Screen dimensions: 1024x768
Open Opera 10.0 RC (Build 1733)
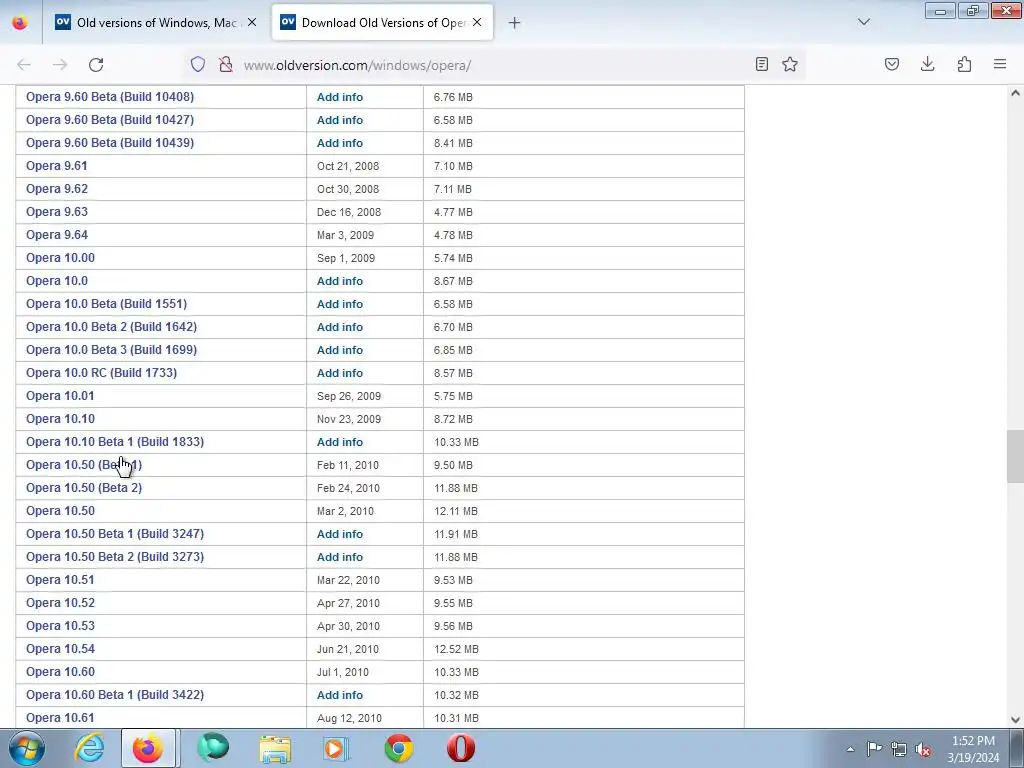pyautogui.click(x=101, y=372)
